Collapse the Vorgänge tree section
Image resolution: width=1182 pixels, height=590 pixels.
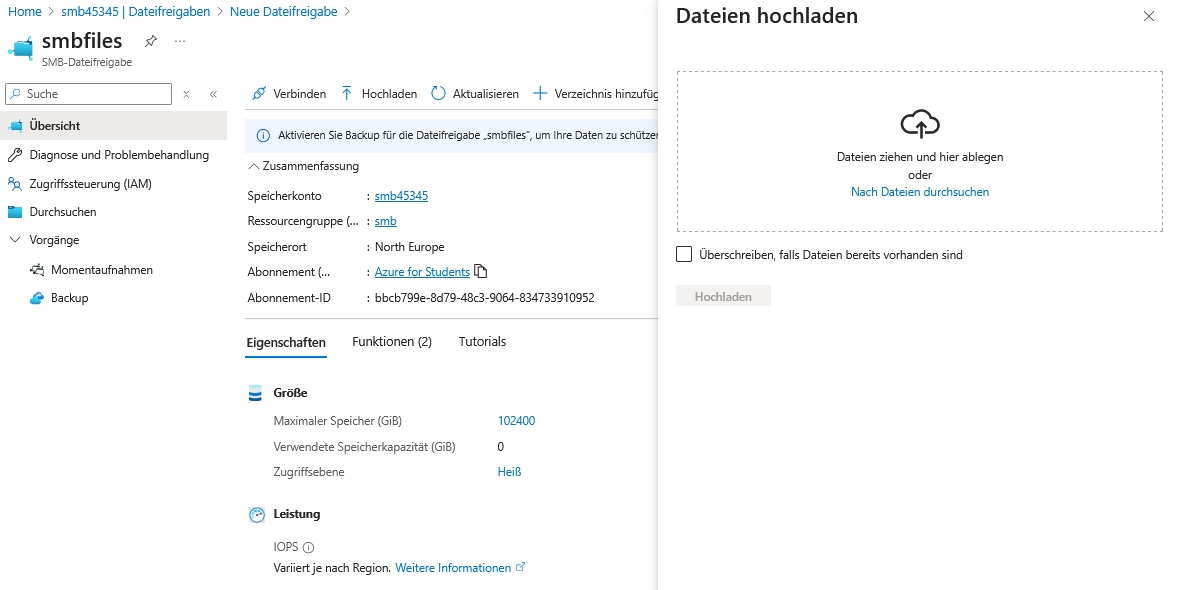point(15,240)
